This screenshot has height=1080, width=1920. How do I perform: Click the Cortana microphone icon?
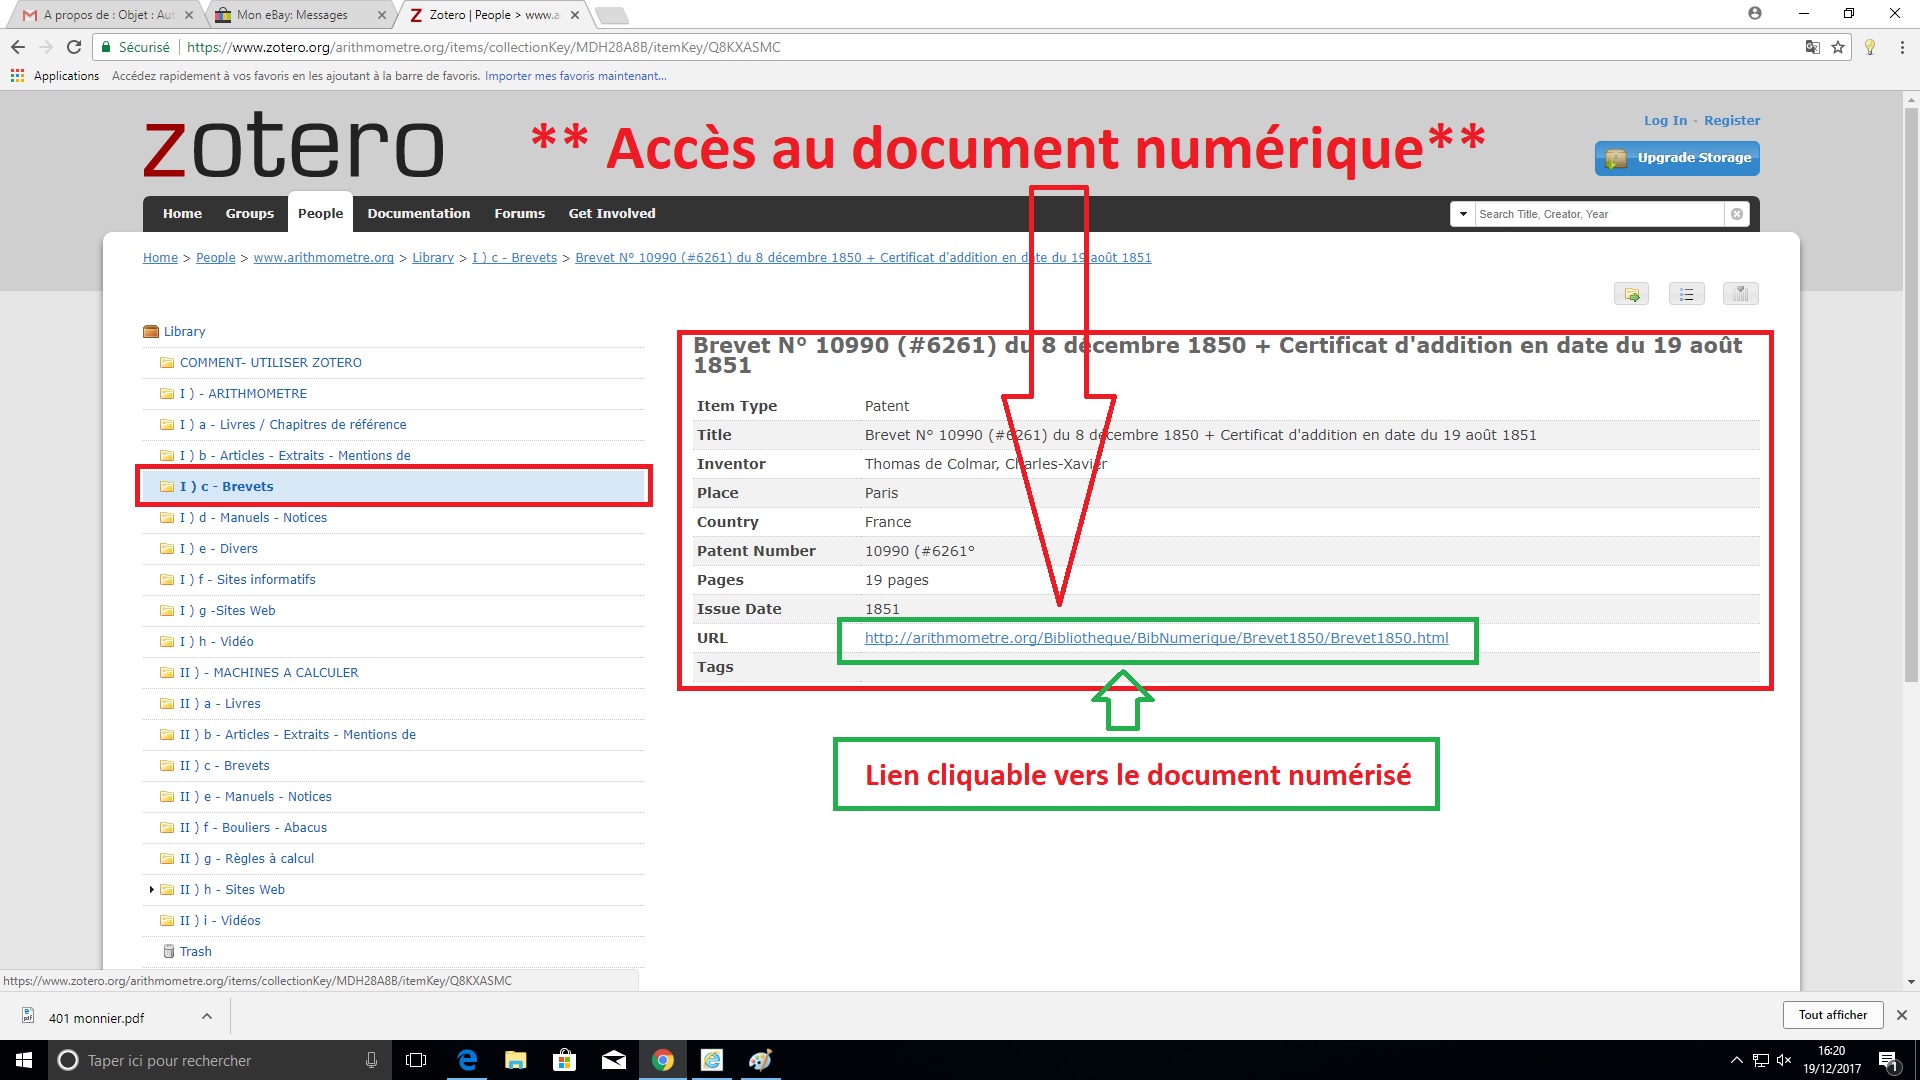pyautogui.click(x=371, y=1060)
